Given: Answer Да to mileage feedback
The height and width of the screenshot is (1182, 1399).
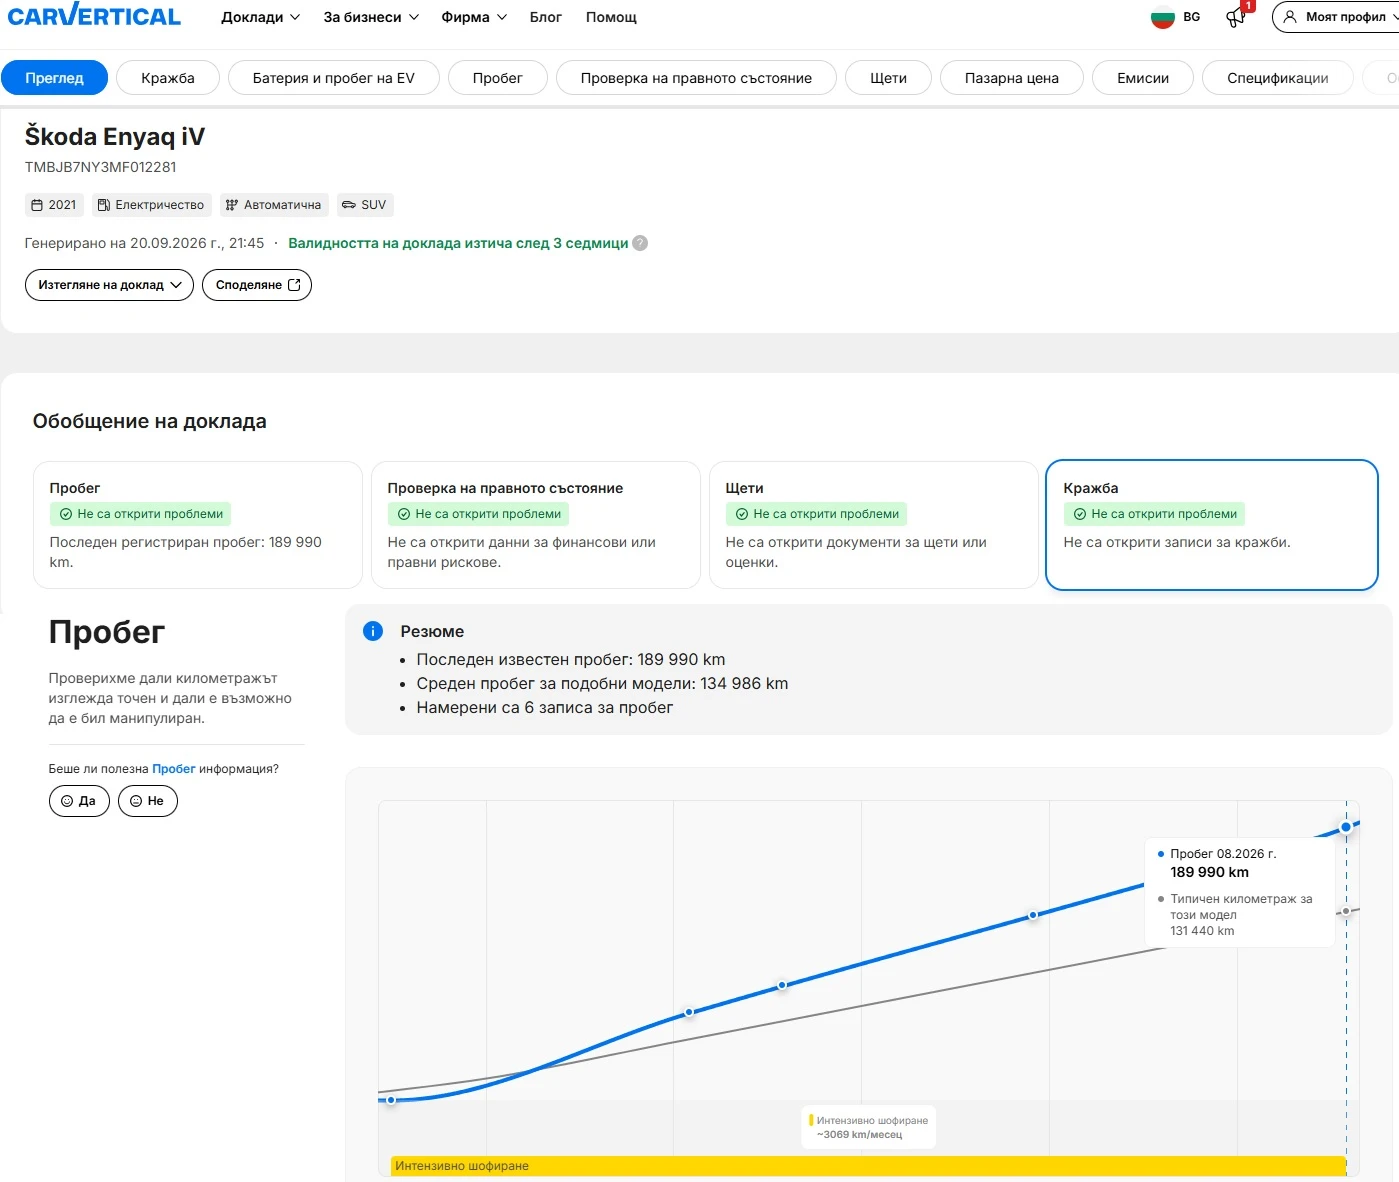Looking at the screenshot, I should coord(79,801).
